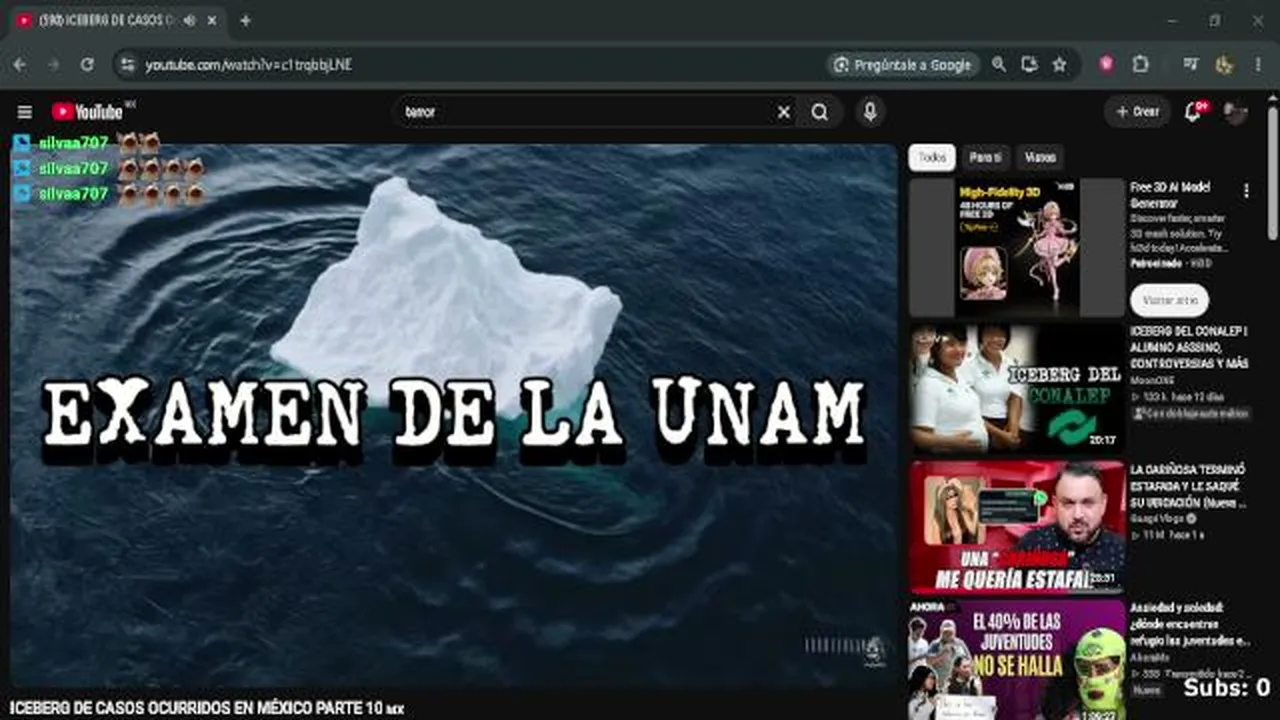
Task: Close the ICEBERG DE CASOS browser tab
Action: [213, 20]
